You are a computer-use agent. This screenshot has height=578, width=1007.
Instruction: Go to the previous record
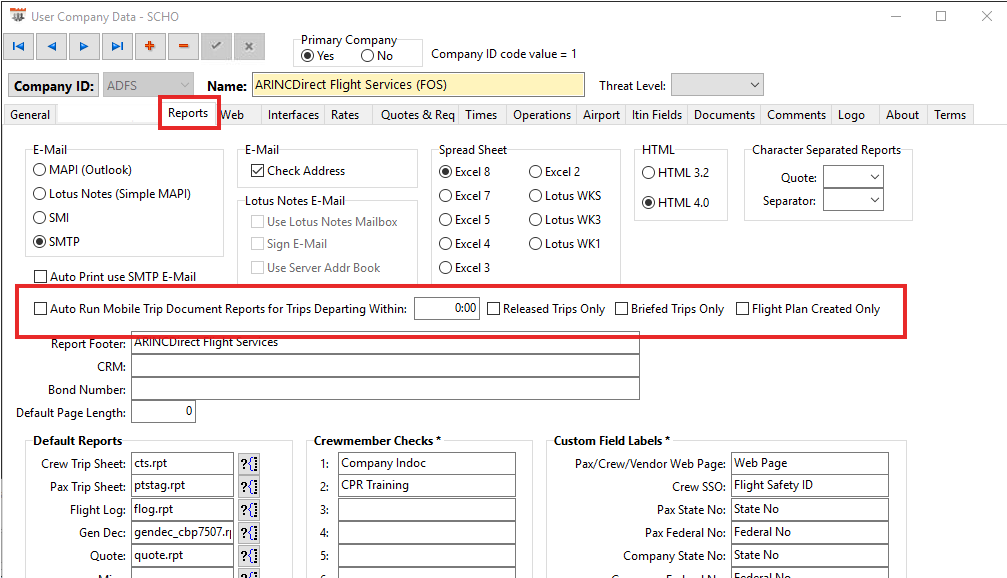[51, 46]
